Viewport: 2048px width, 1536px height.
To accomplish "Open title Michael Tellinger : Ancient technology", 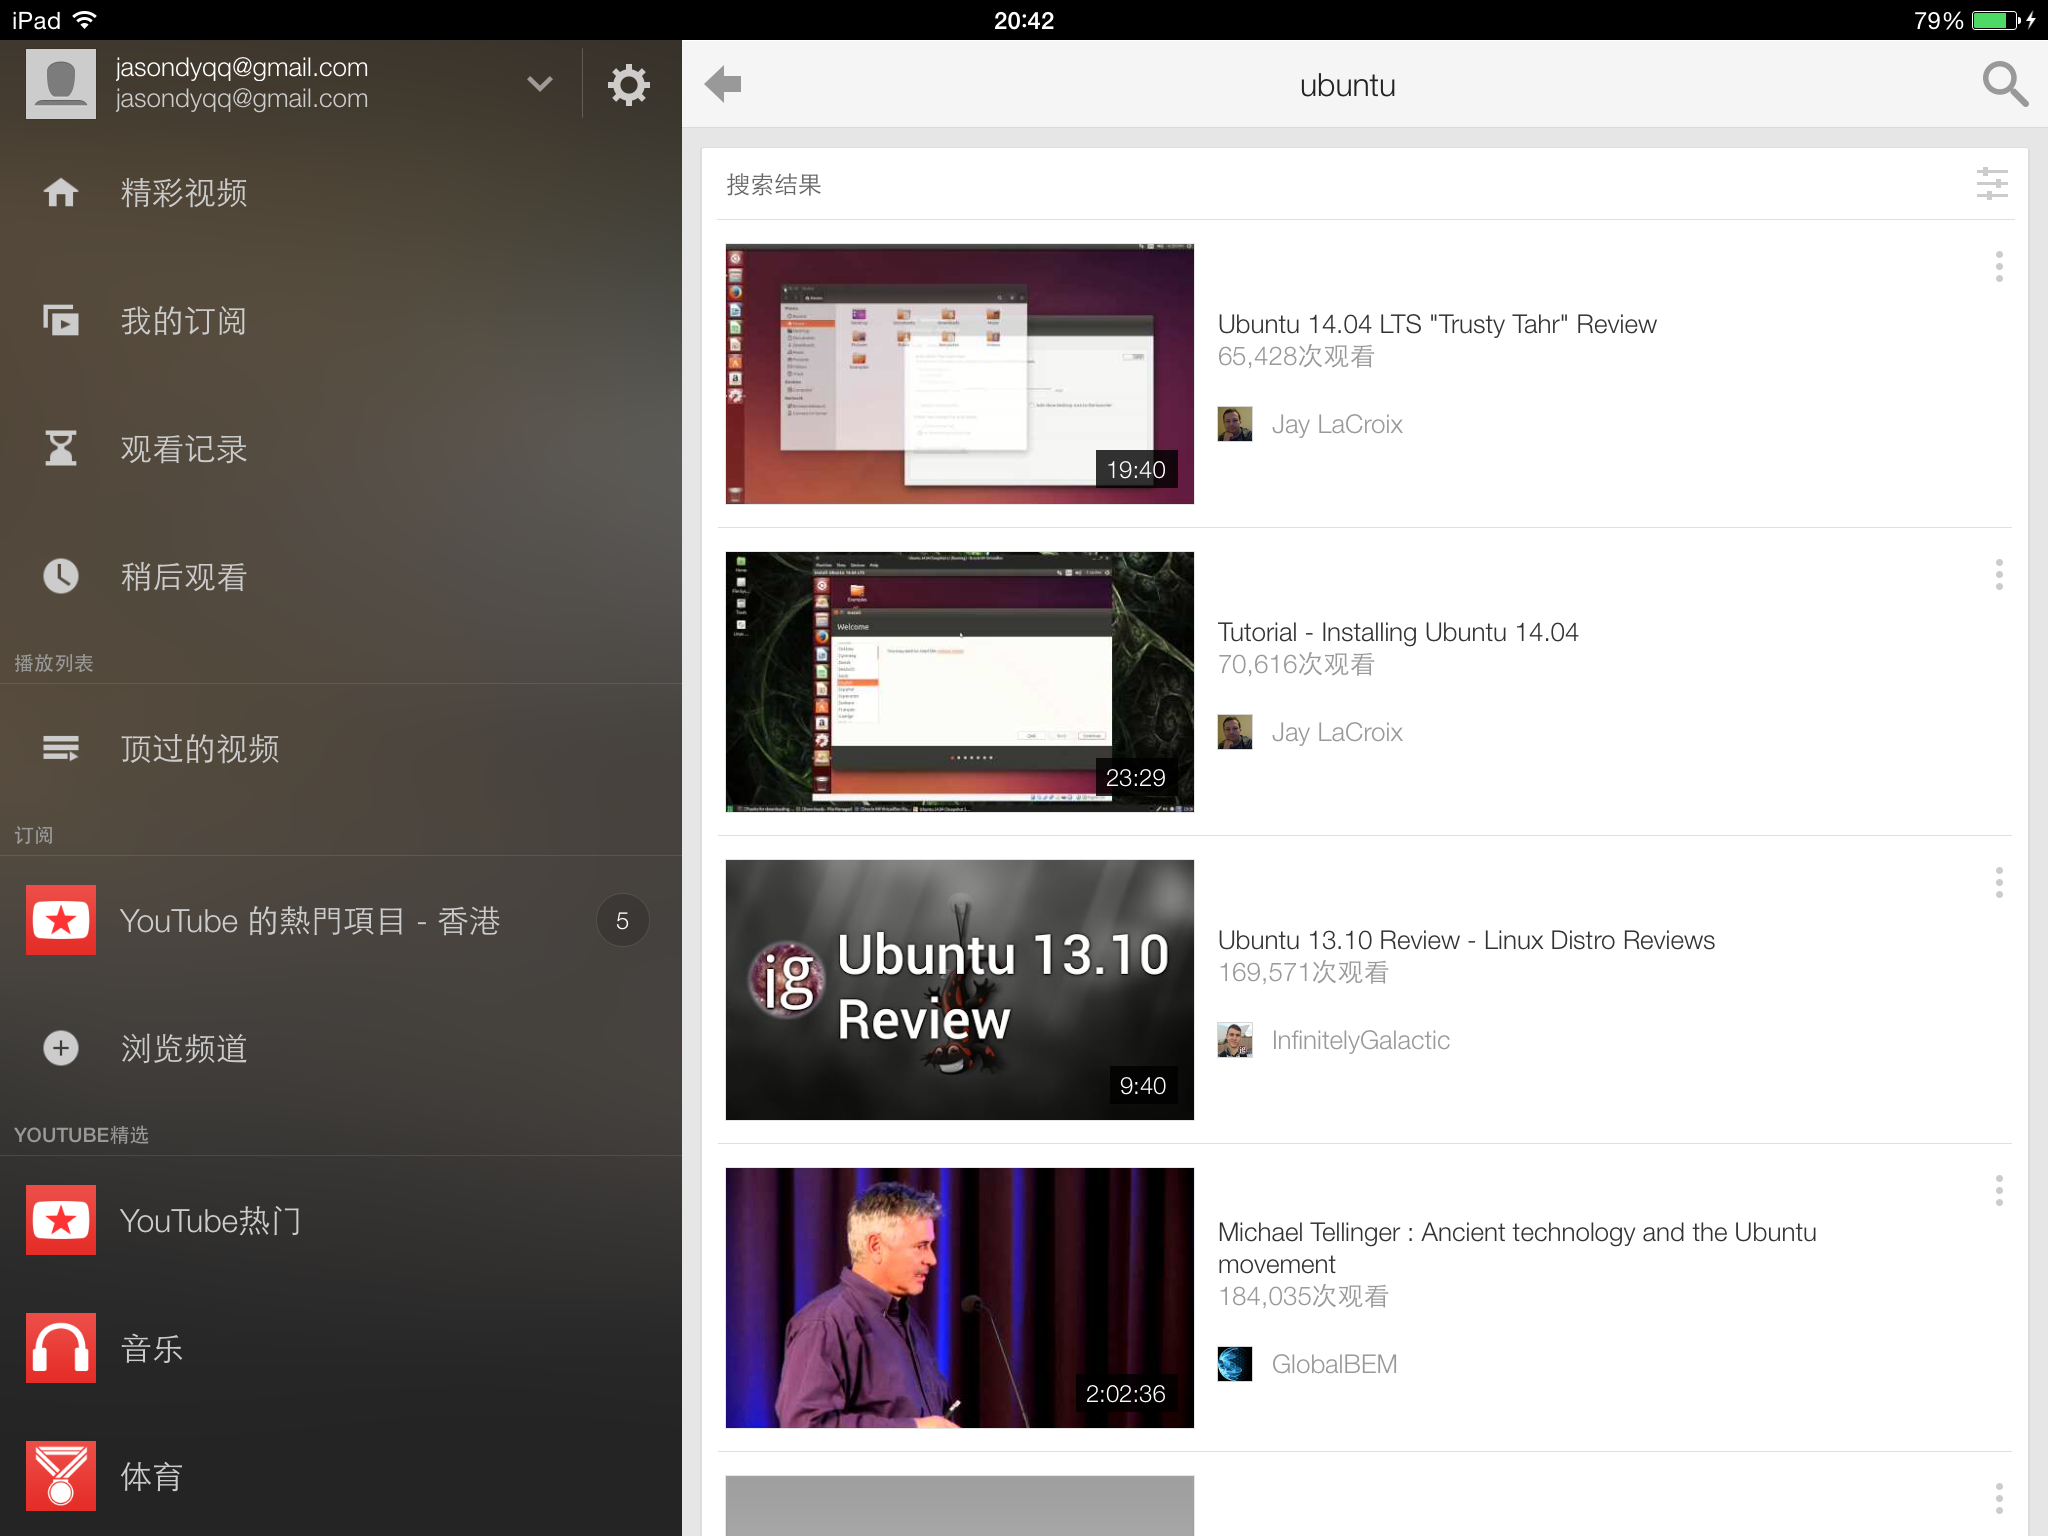I will (x=1517, y=1248).
